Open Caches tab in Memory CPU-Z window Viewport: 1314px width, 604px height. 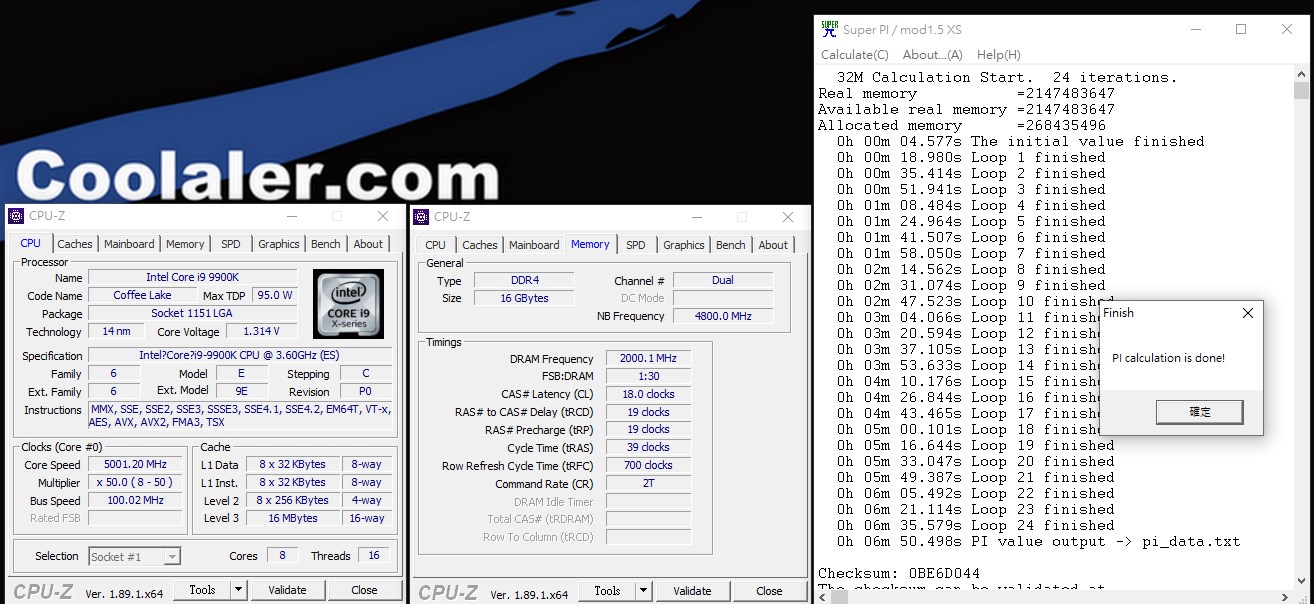tap(480, 245)
